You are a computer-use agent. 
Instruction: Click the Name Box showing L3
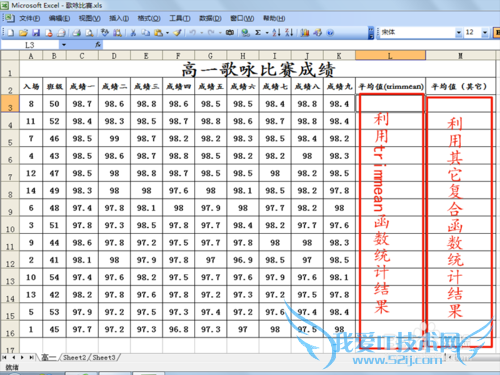30,45
